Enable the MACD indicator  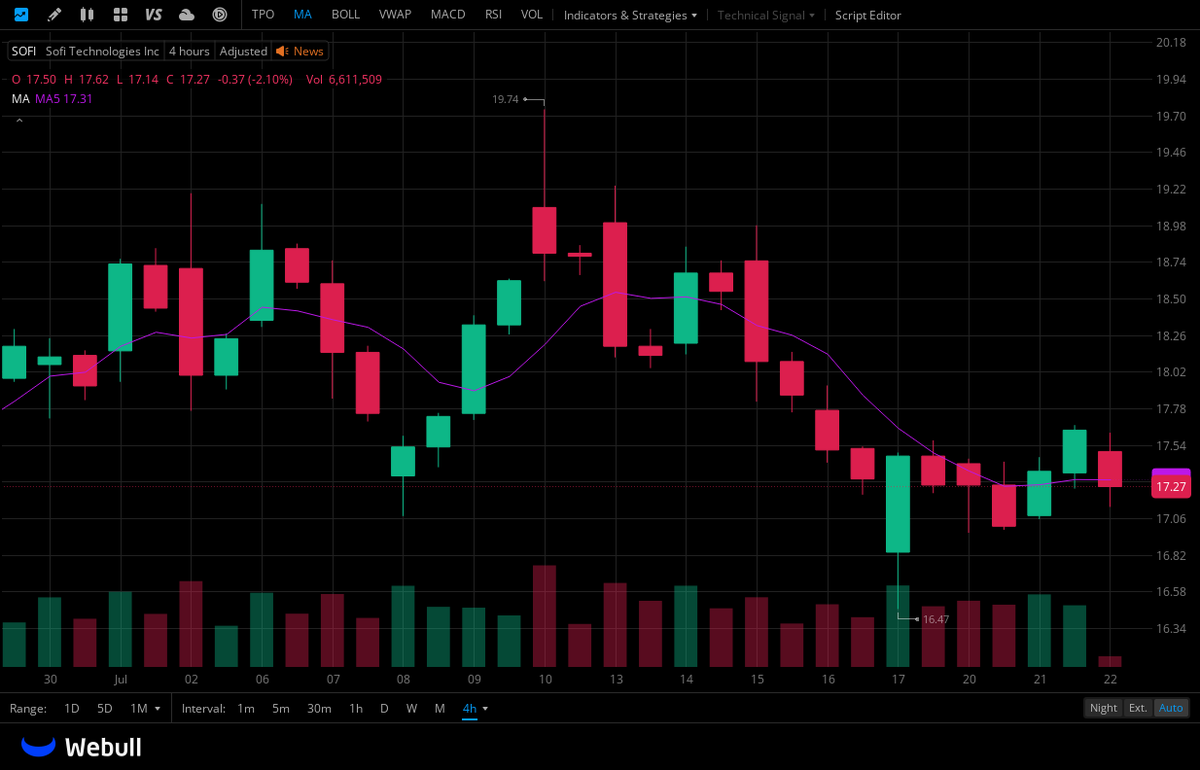click(x=448, y=15)
